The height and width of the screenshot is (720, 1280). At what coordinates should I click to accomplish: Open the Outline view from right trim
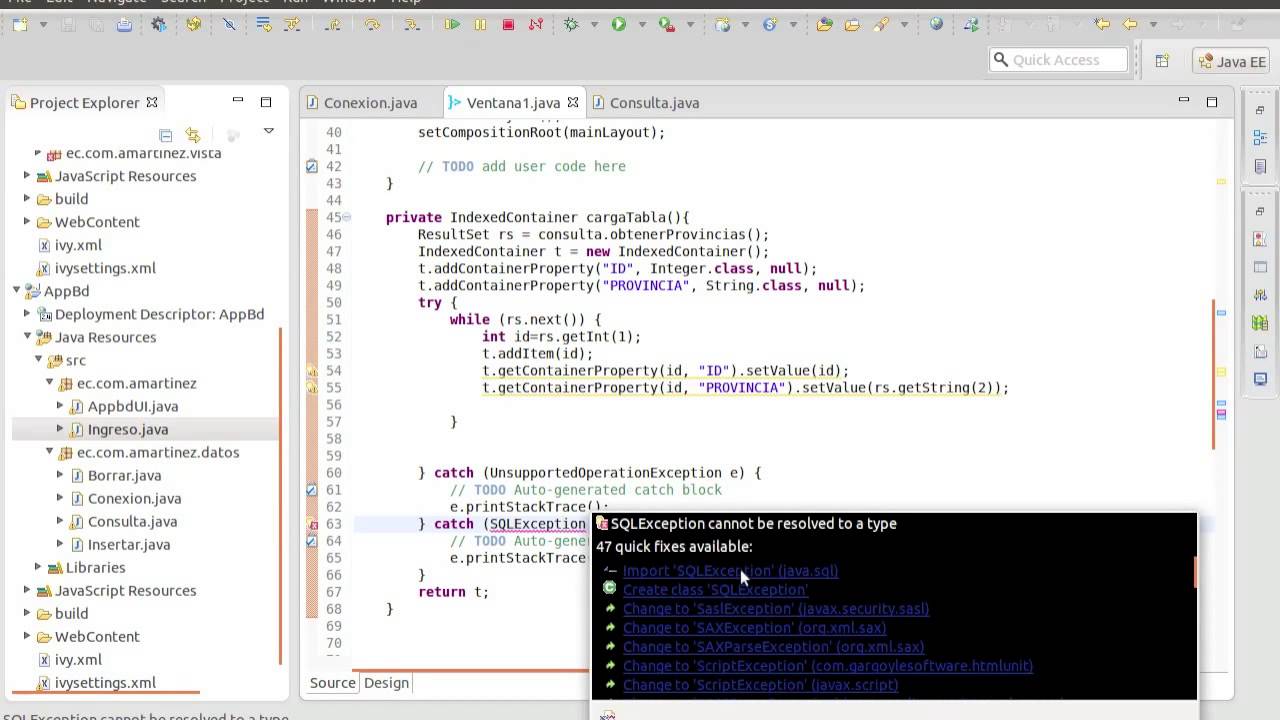tap(1260, 137)
